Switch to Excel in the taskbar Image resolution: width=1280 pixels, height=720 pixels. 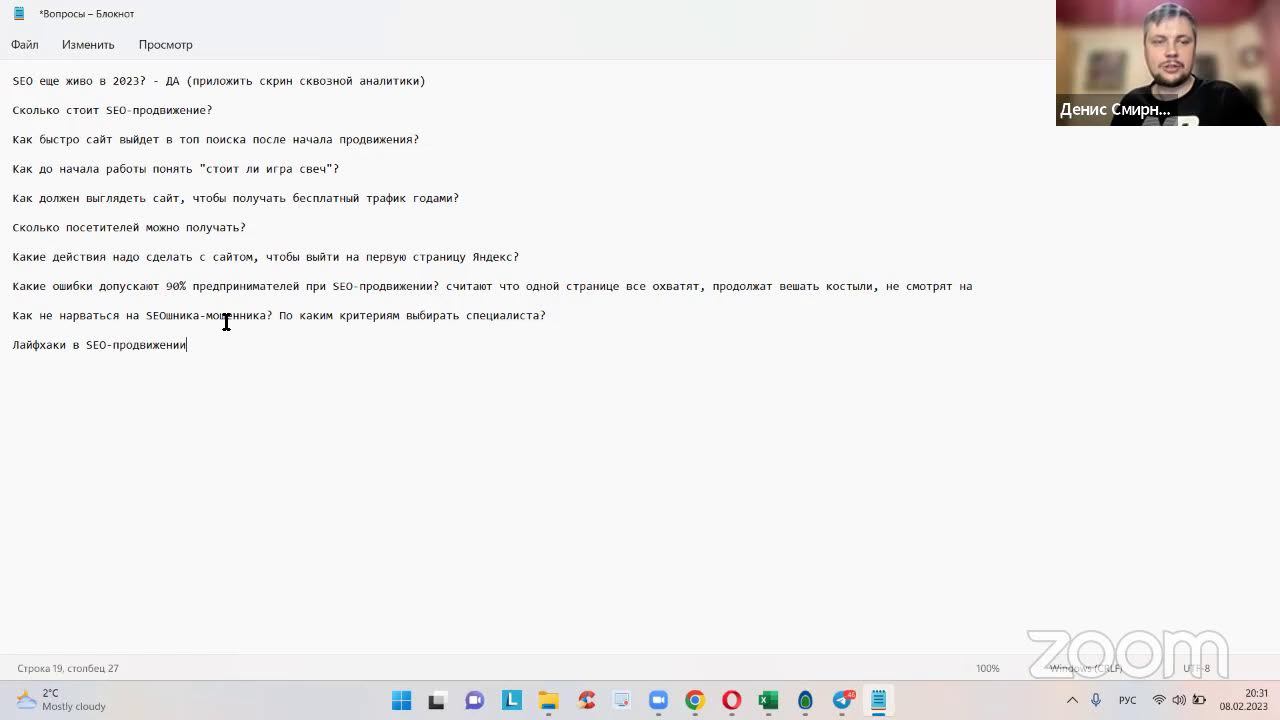tap(768, 701)
